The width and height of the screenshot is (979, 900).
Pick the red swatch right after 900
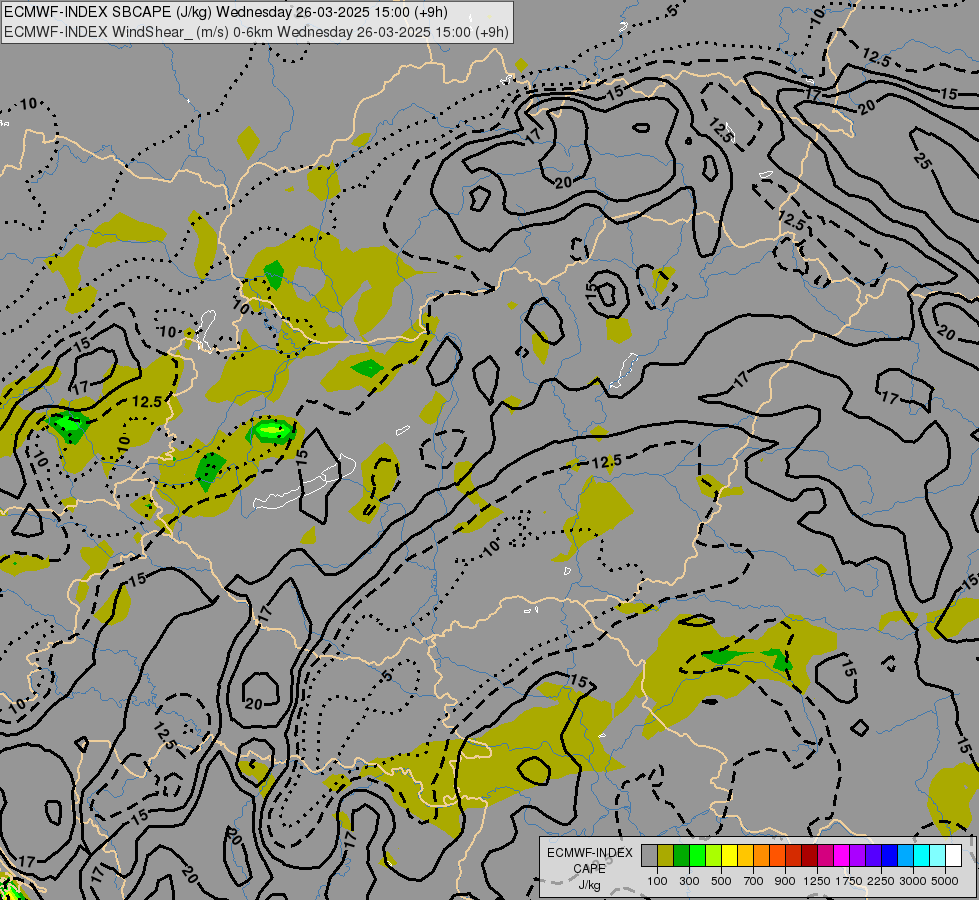[x=794, y=856]
